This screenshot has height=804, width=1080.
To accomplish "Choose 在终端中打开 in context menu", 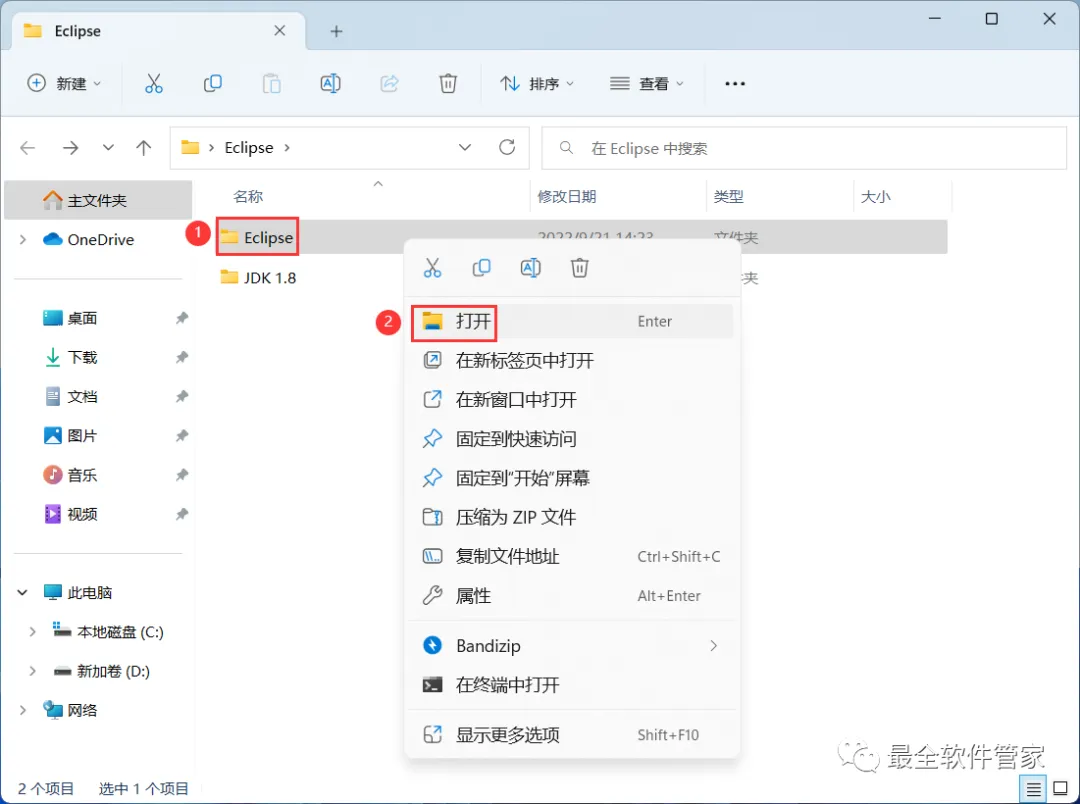I will click(572, 685).
